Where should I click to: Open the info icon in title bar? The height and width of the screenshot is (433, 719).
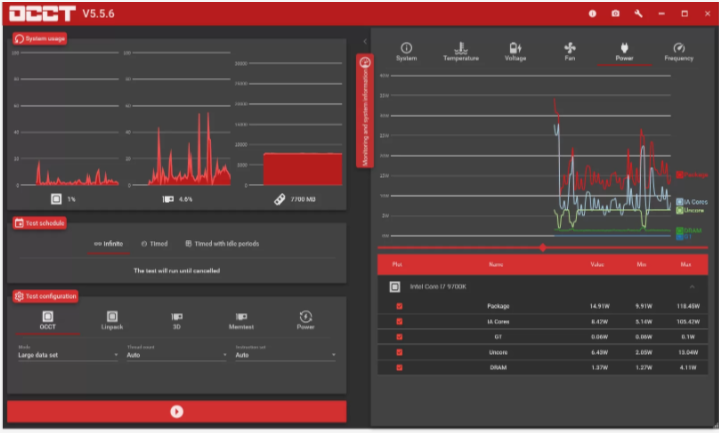(x=592, y=14)
